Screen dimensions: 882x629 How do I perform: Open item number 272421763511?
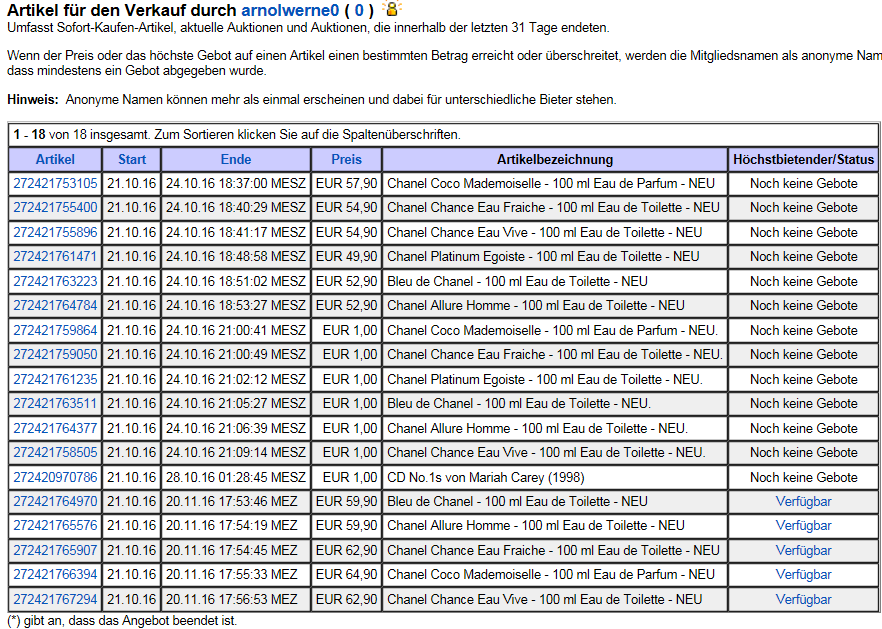pyautogui.click(x=55, y=403)
